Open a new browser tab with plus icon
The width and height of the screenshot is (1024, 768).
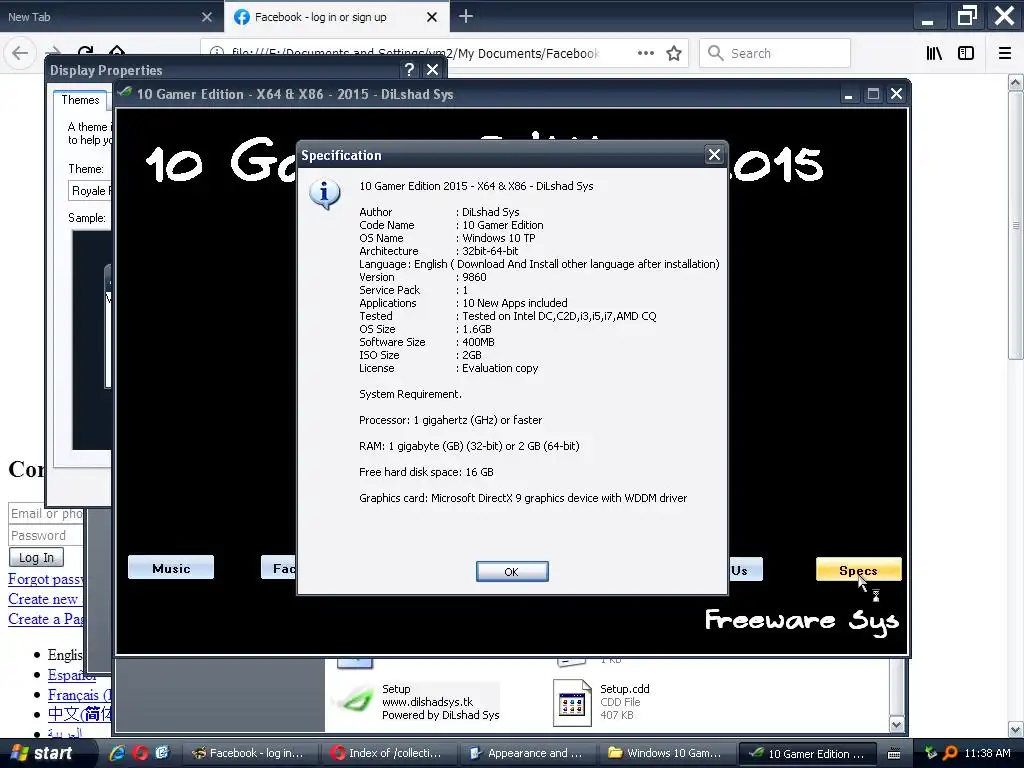(466, 16)
